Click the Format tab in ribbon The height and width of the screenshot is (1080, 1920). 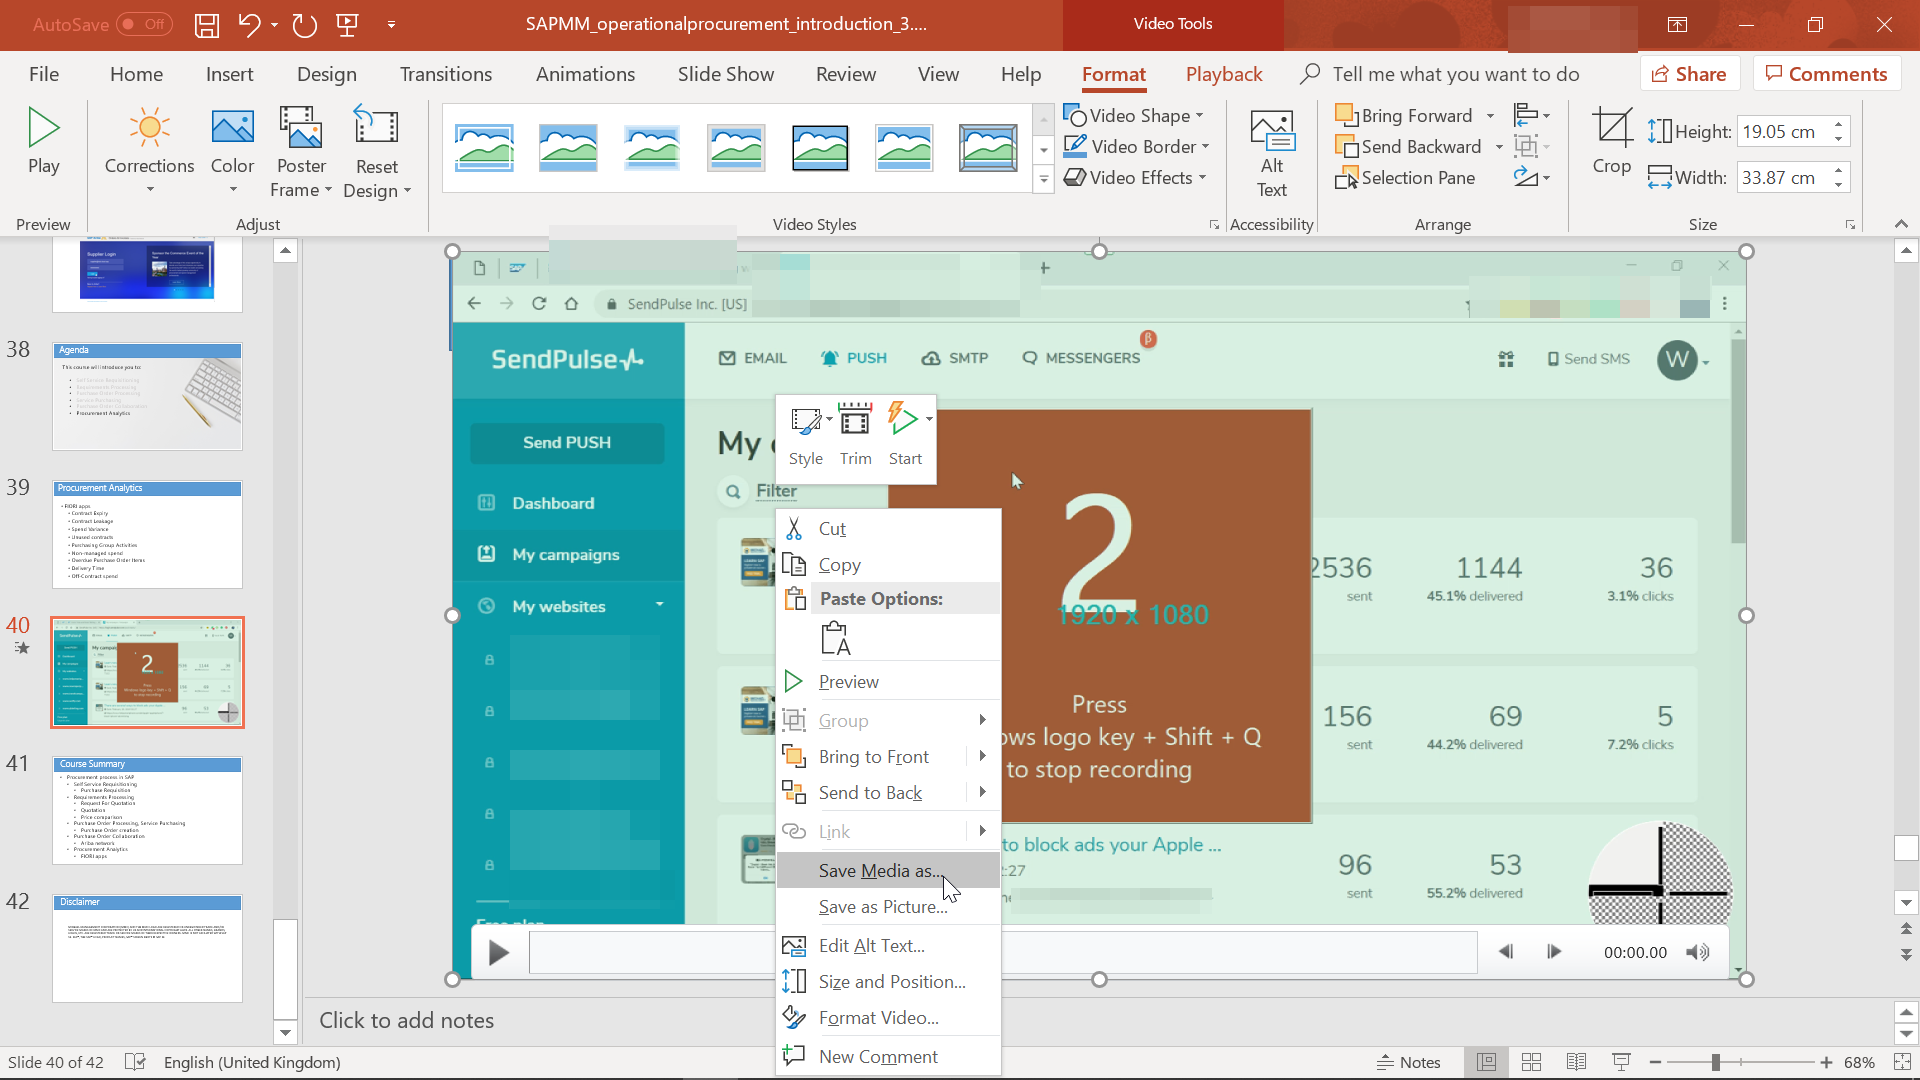click(1113, 74)
